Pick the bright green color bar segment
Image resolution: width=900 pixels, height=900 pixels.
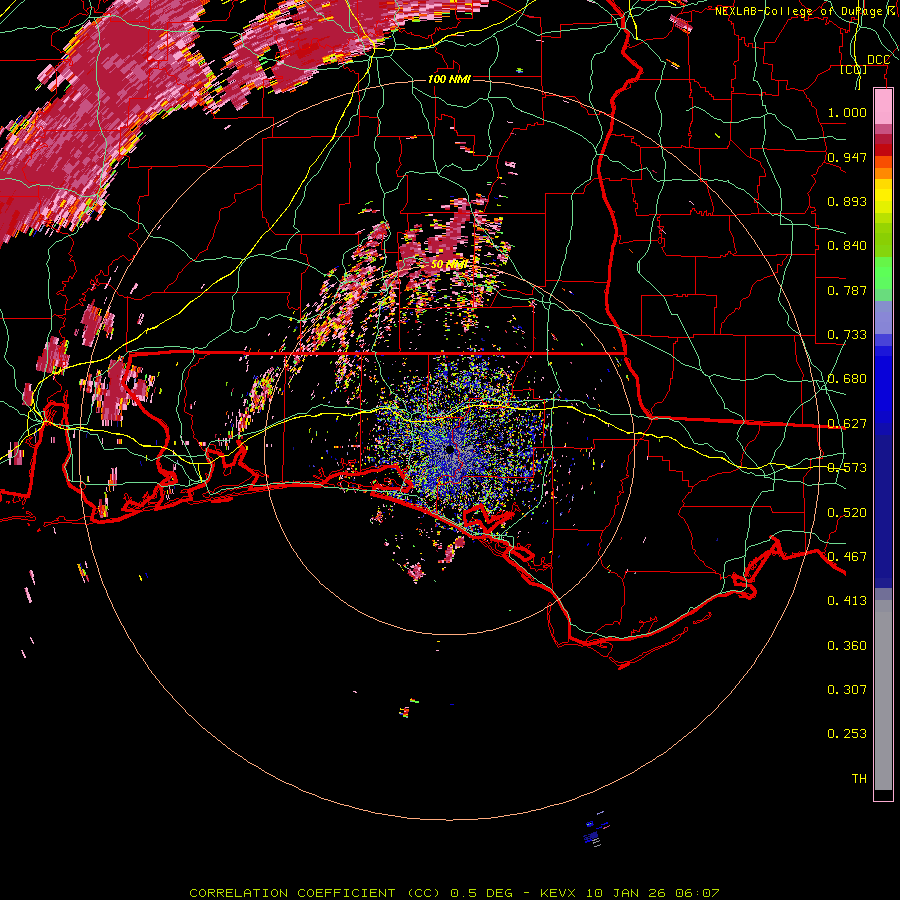(883, 273)
